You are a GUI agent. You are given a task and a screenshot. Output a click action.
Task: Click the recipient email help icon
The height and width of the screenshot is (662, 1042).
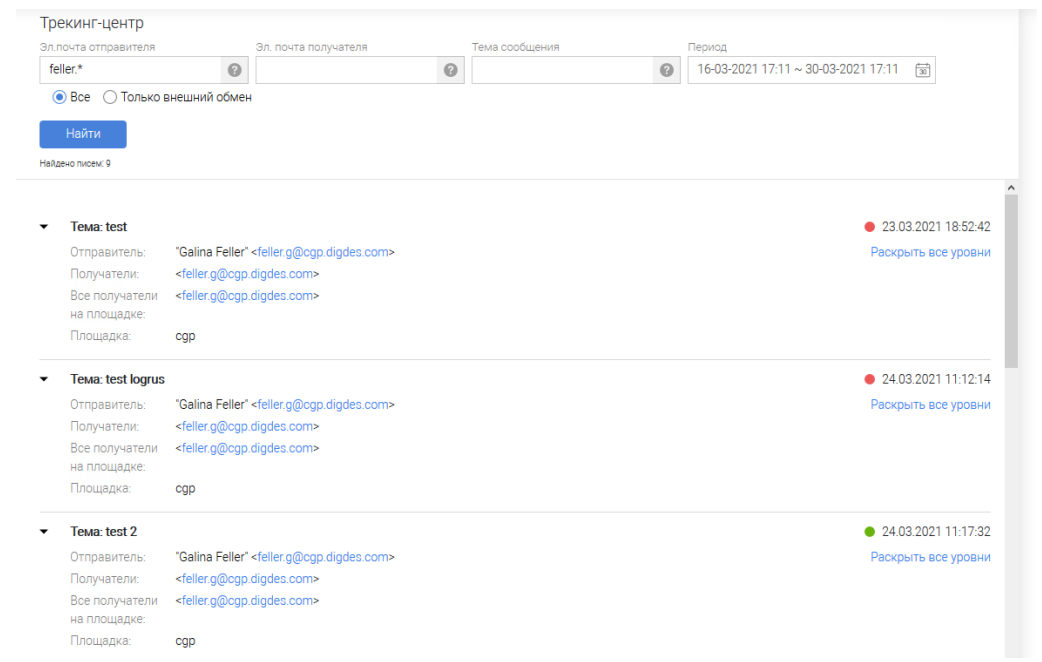[x=451, y=70]
